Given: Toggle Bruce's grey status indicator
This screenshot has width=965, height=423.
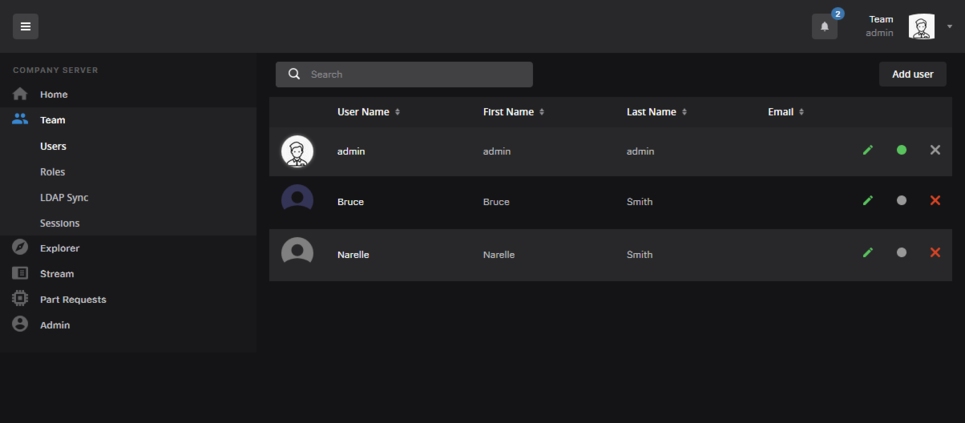Looking at the screenshot, I should tap(902, 201).
